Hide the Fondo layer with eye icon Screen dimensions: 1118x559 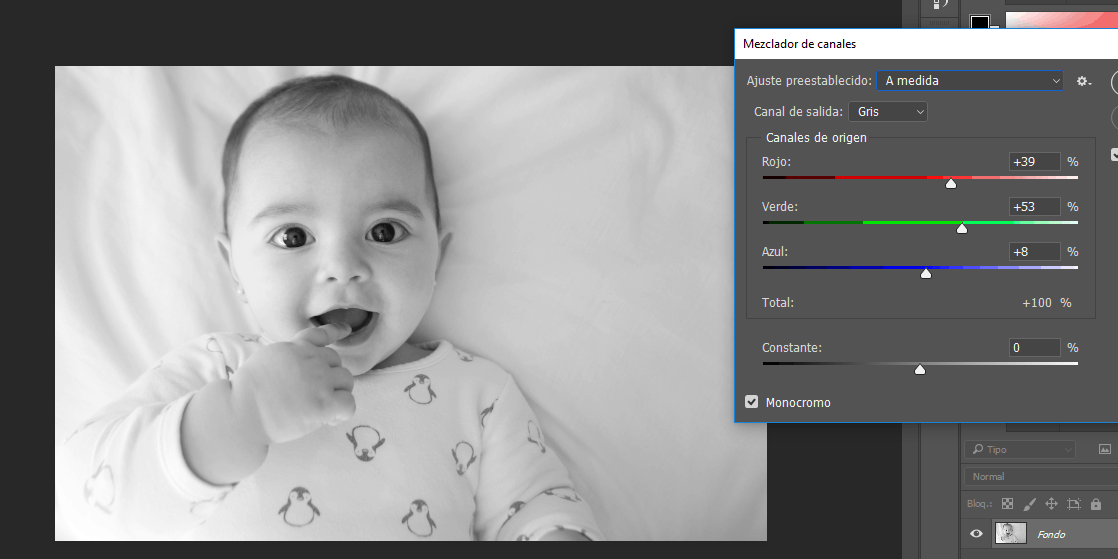pyautogui.click(x=977, y=533)
